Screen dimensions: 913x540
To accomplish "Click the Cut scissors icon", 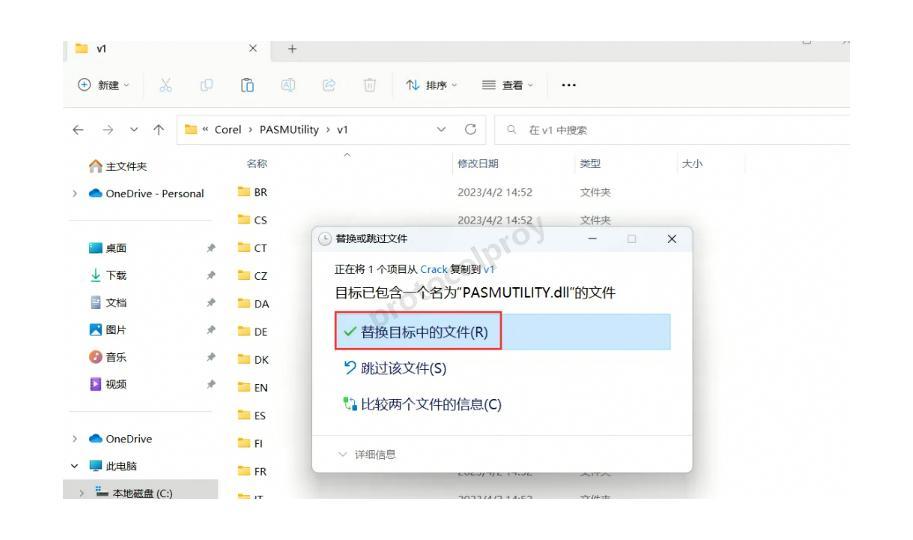I will pyautogui.click(x=166, y=85).
